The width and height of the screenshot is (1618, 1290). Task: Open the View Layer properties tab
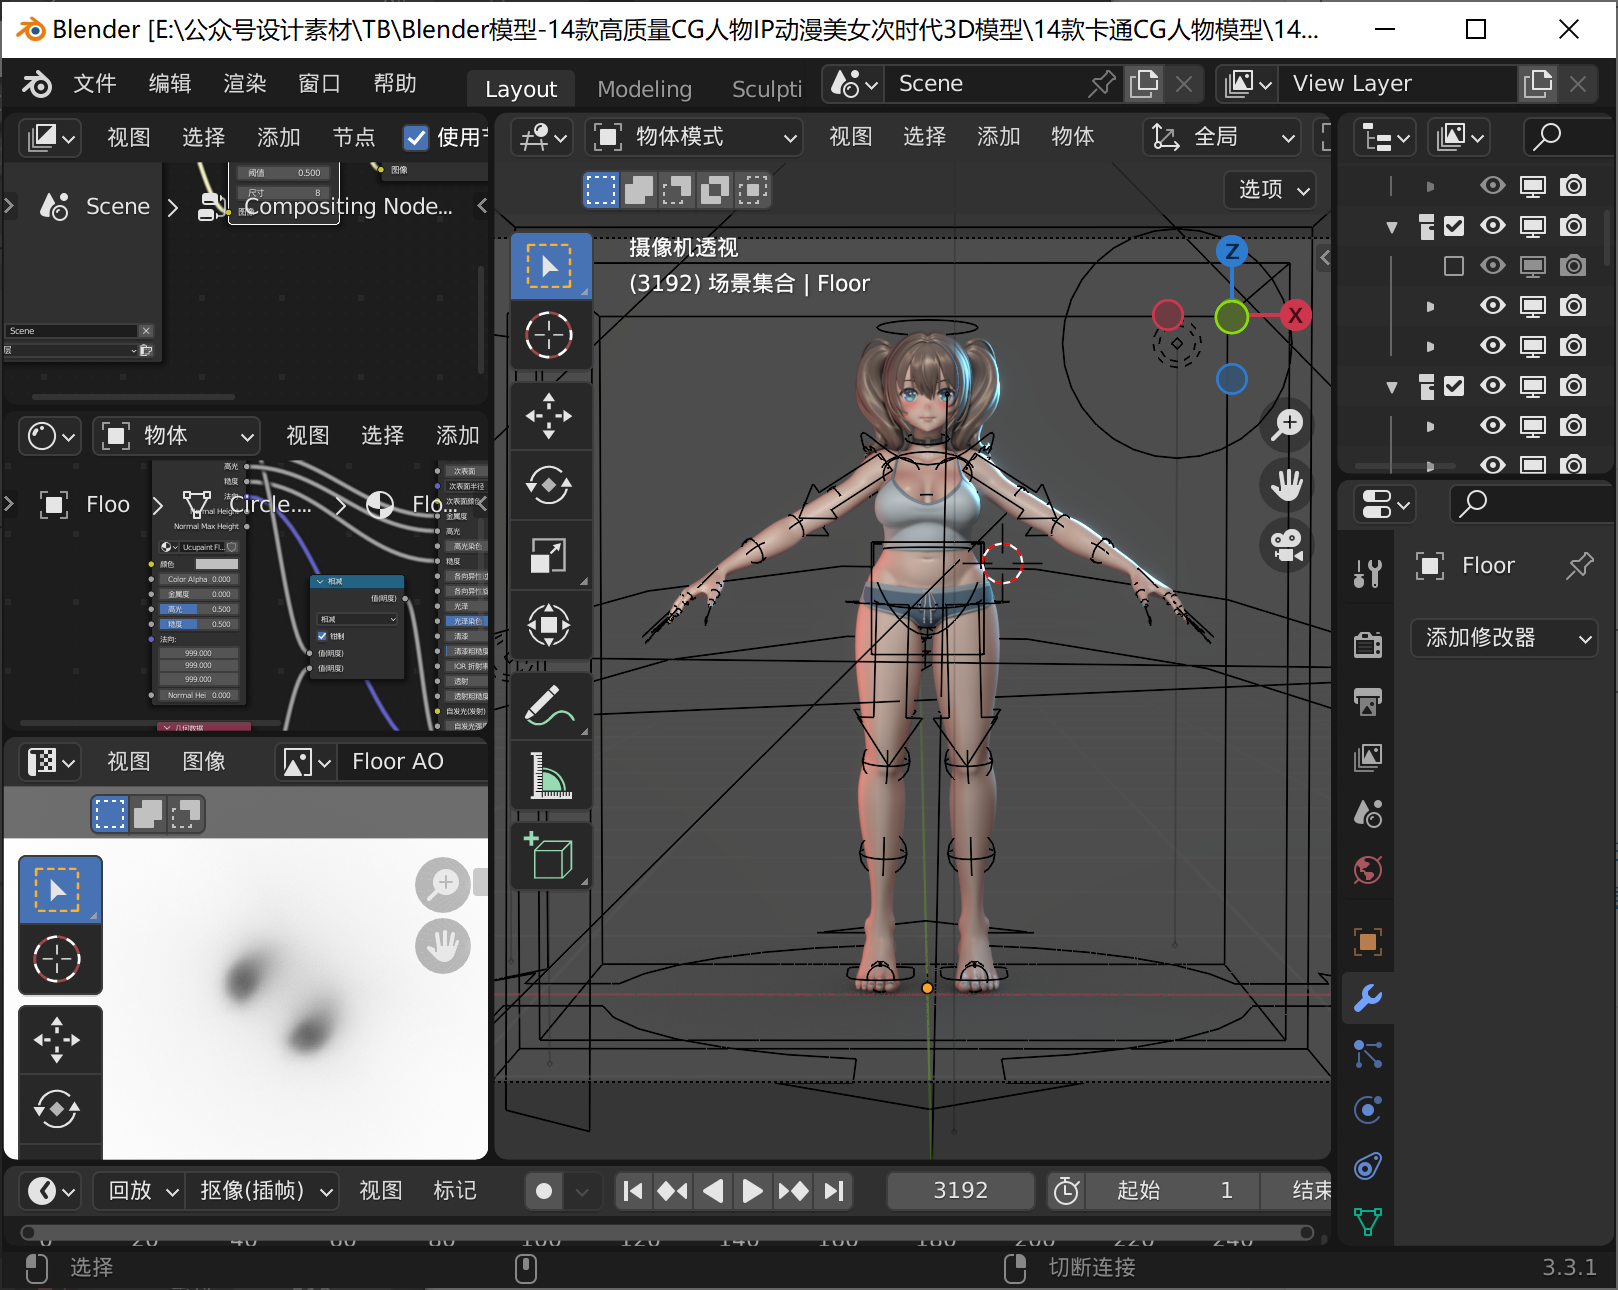(x=1368, y=757)
